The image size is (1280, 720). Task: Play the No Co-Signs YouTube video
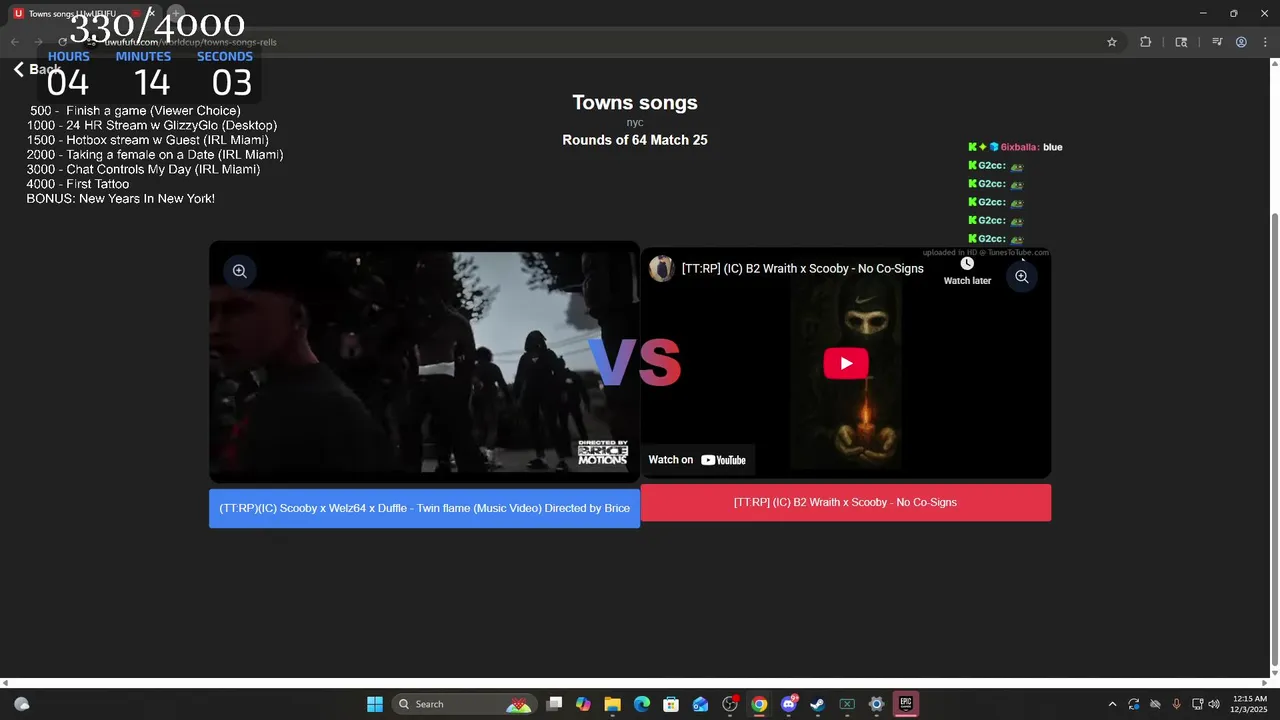tap(846, 363)
